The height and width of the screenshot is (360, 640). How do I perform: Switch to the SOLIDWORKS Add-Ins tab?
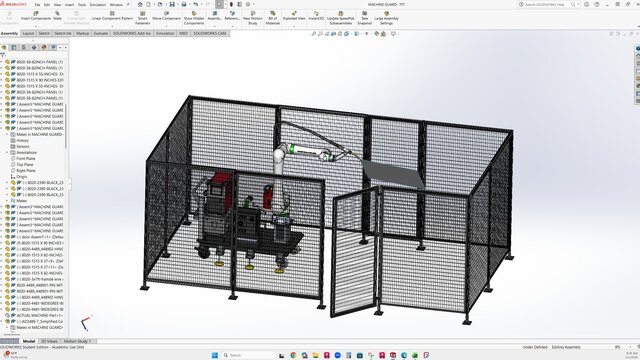pyautogui.click(x=132, y=33)
